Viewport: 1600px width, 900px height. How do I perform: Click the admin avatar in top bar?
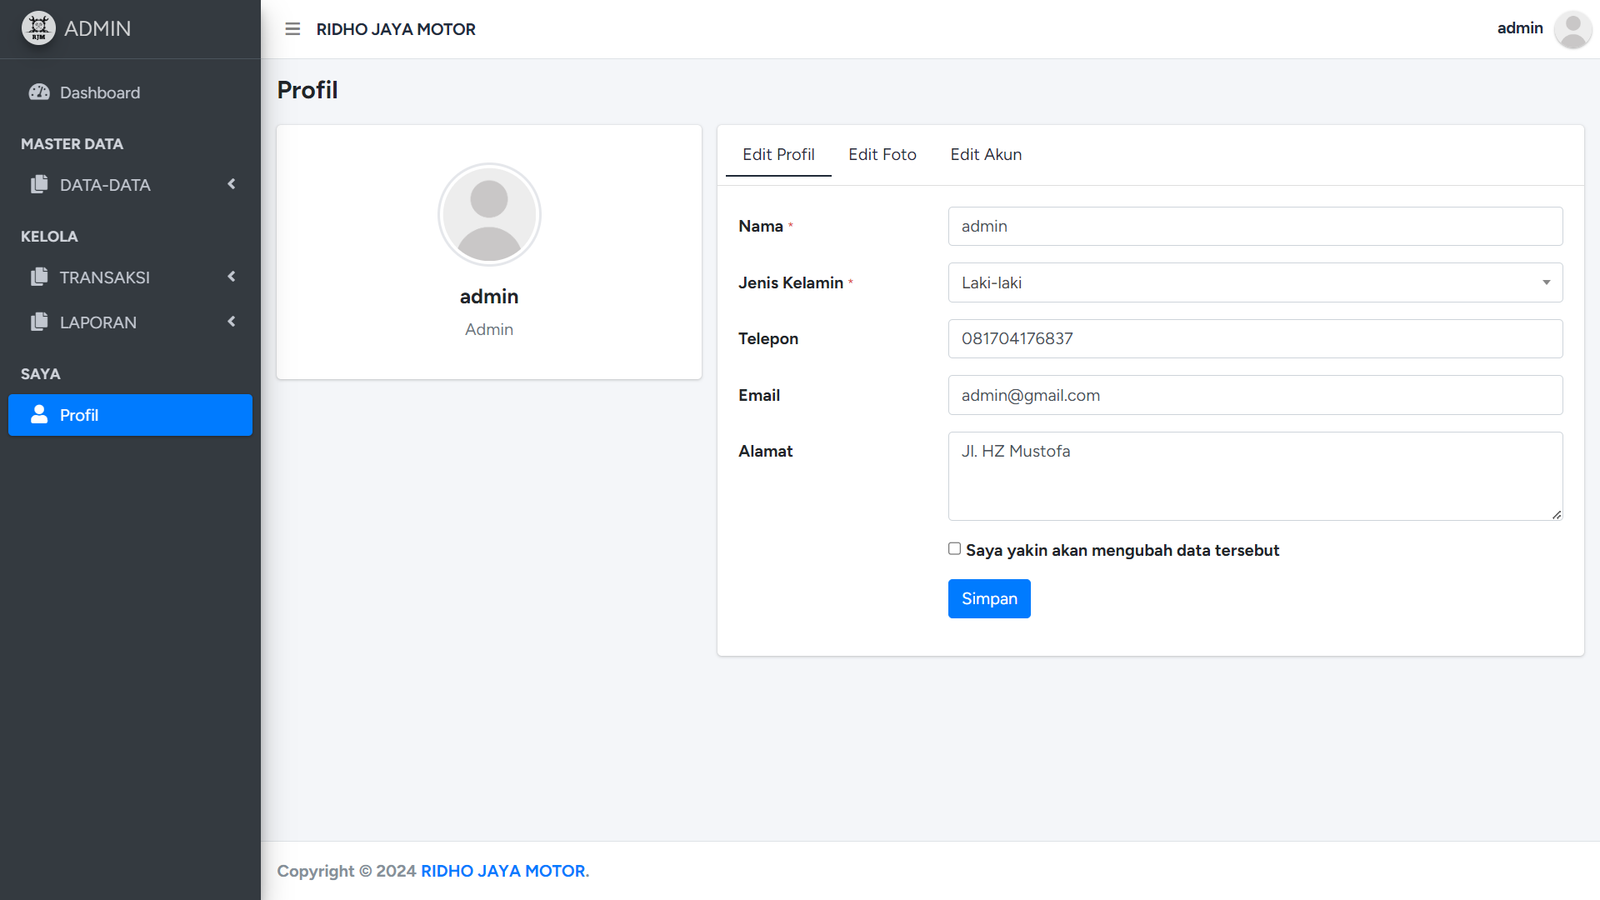pos(1572,29)
